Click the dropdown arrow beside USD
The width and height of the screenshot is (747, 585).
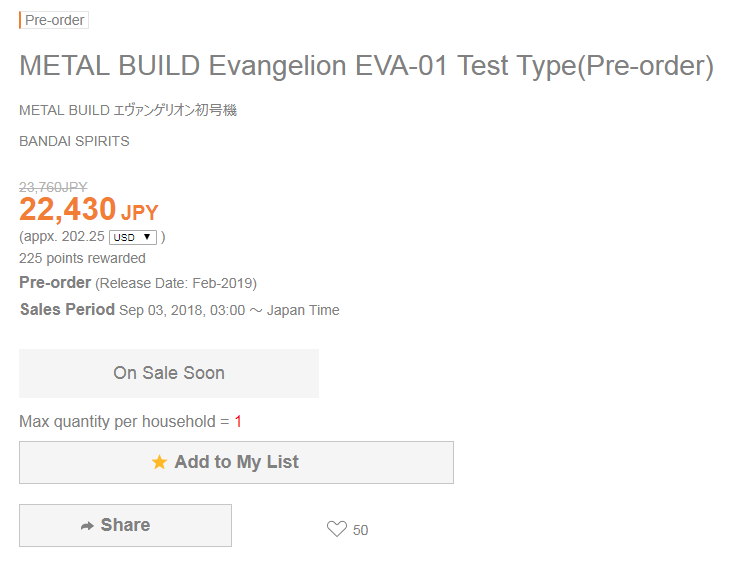click(x=147, y=237)
